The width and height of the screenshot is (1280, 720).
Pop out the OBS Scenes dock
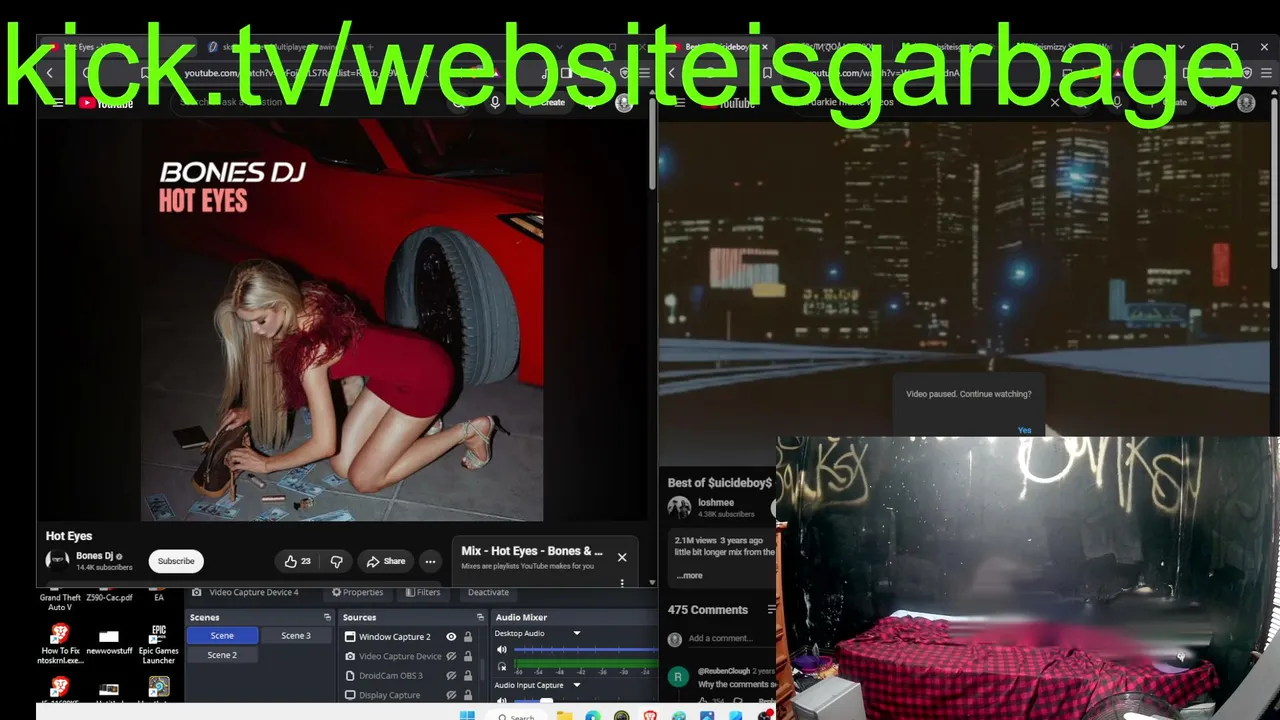(x=327, y=617)
